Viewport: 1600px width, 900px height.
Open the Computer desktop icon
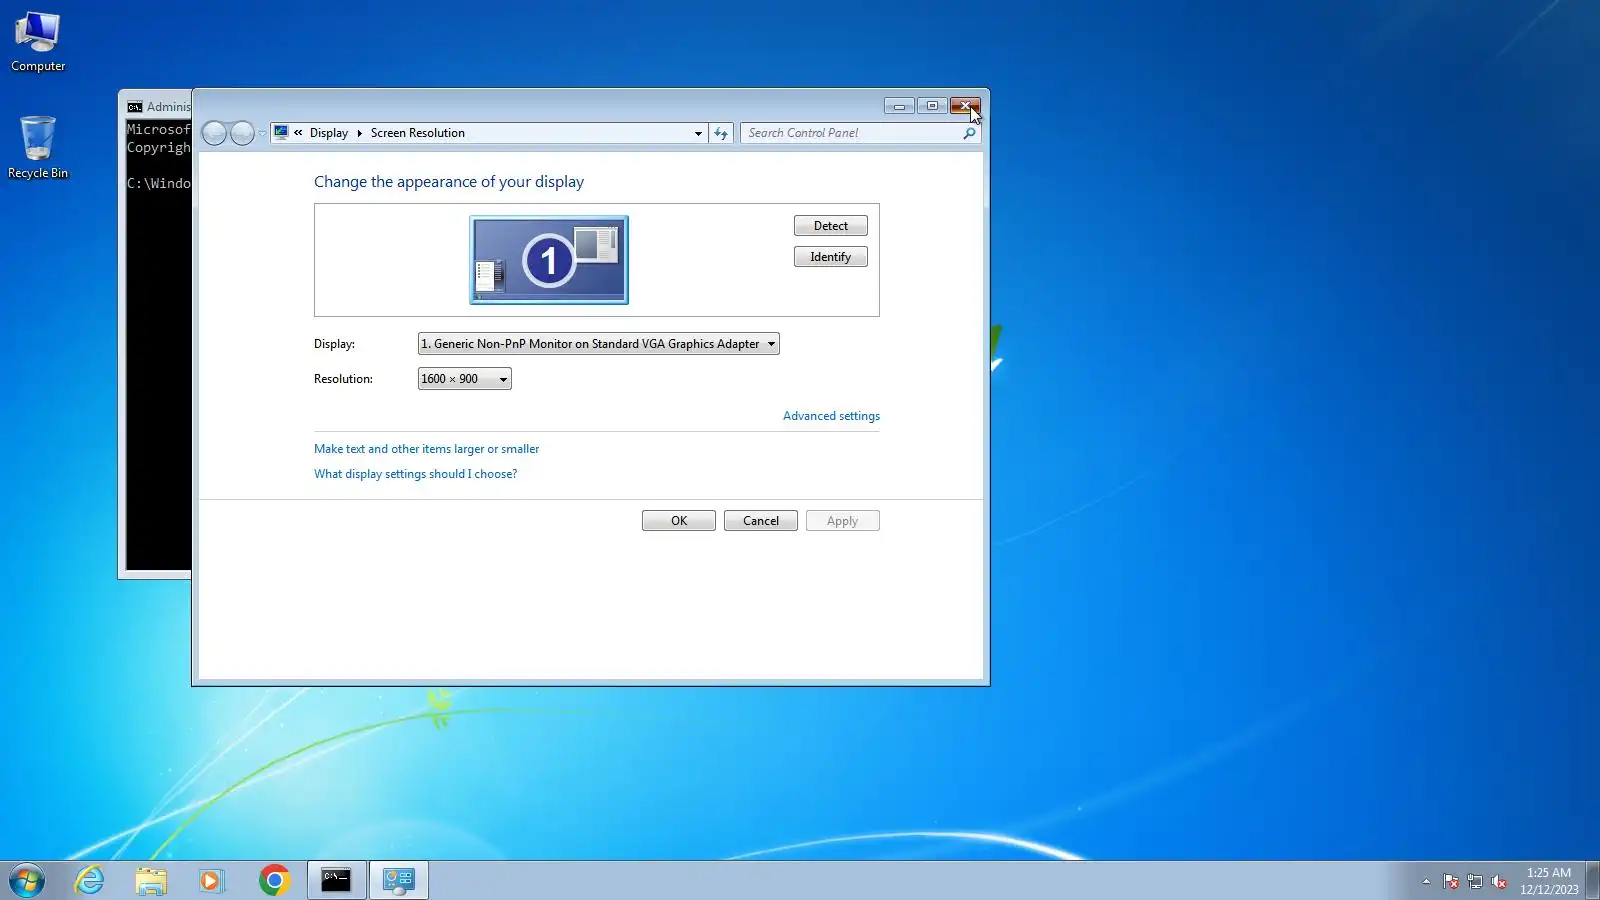click(x=38, y=42)
